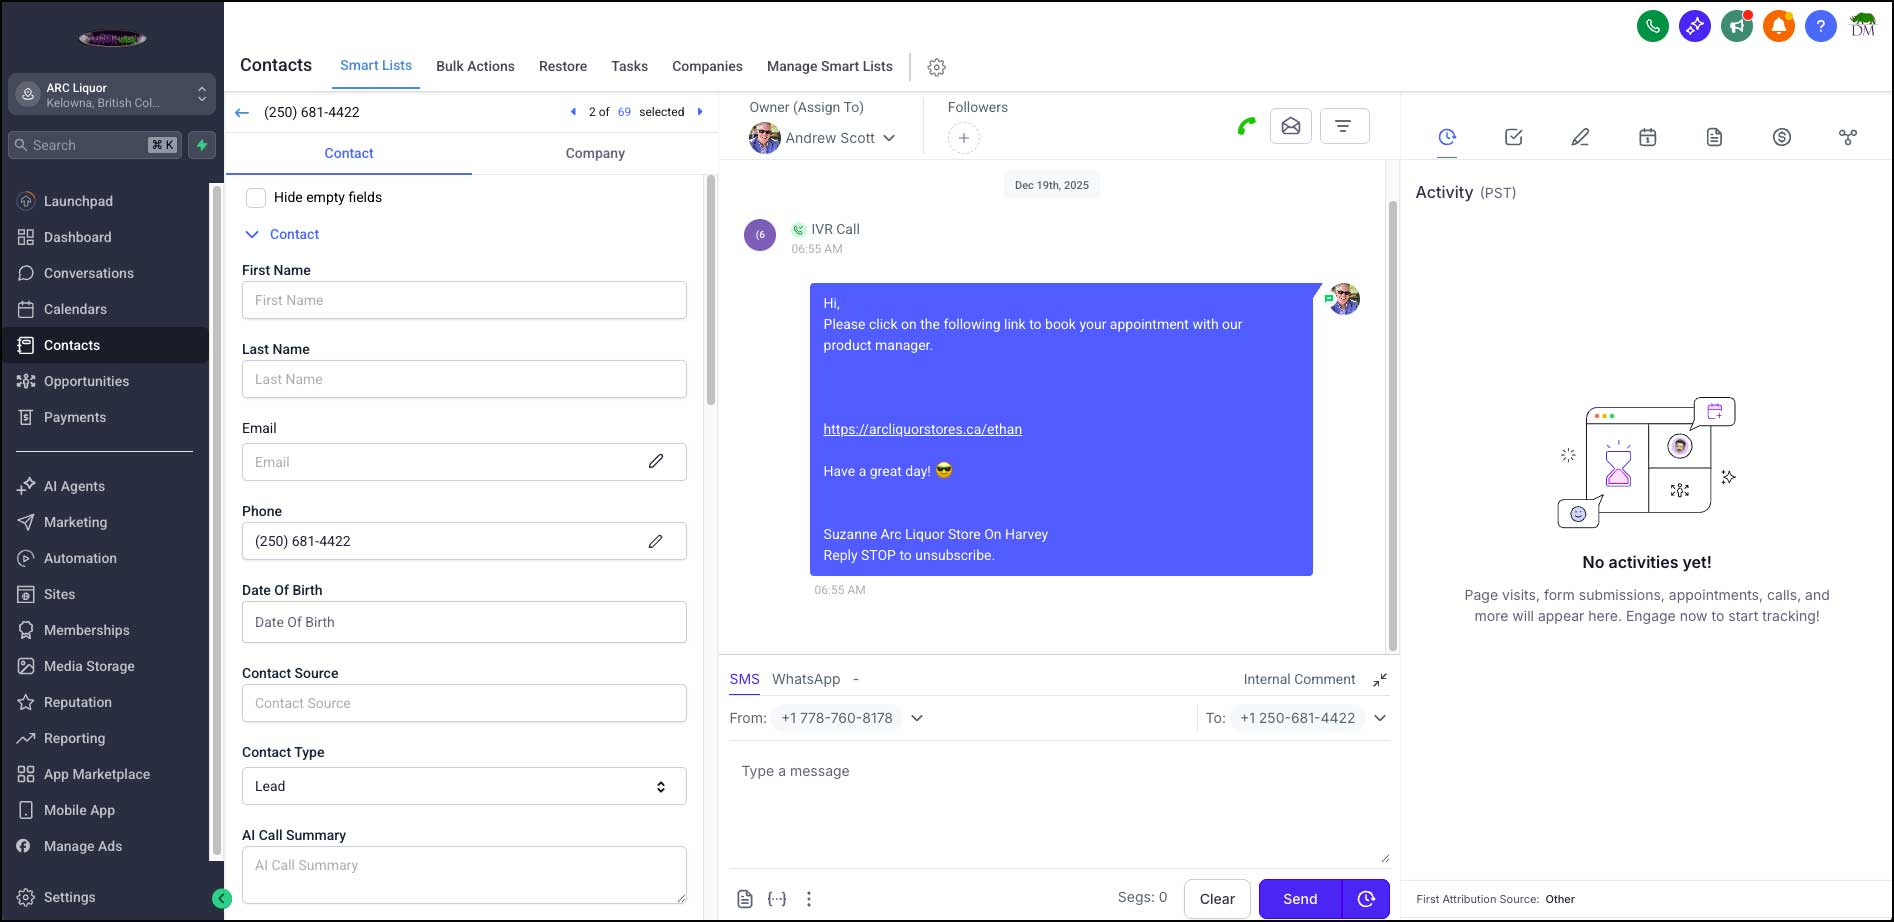Insert a template using the document icon
Screen dimensions: 1894x922
[x=744, y=898]
